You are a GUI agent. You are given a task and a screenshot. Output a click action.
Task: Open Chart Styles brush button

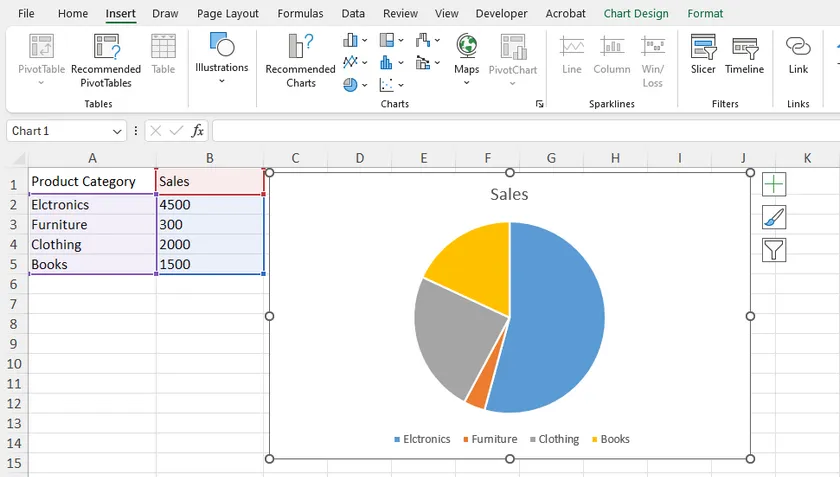click(x=774, y=218)
